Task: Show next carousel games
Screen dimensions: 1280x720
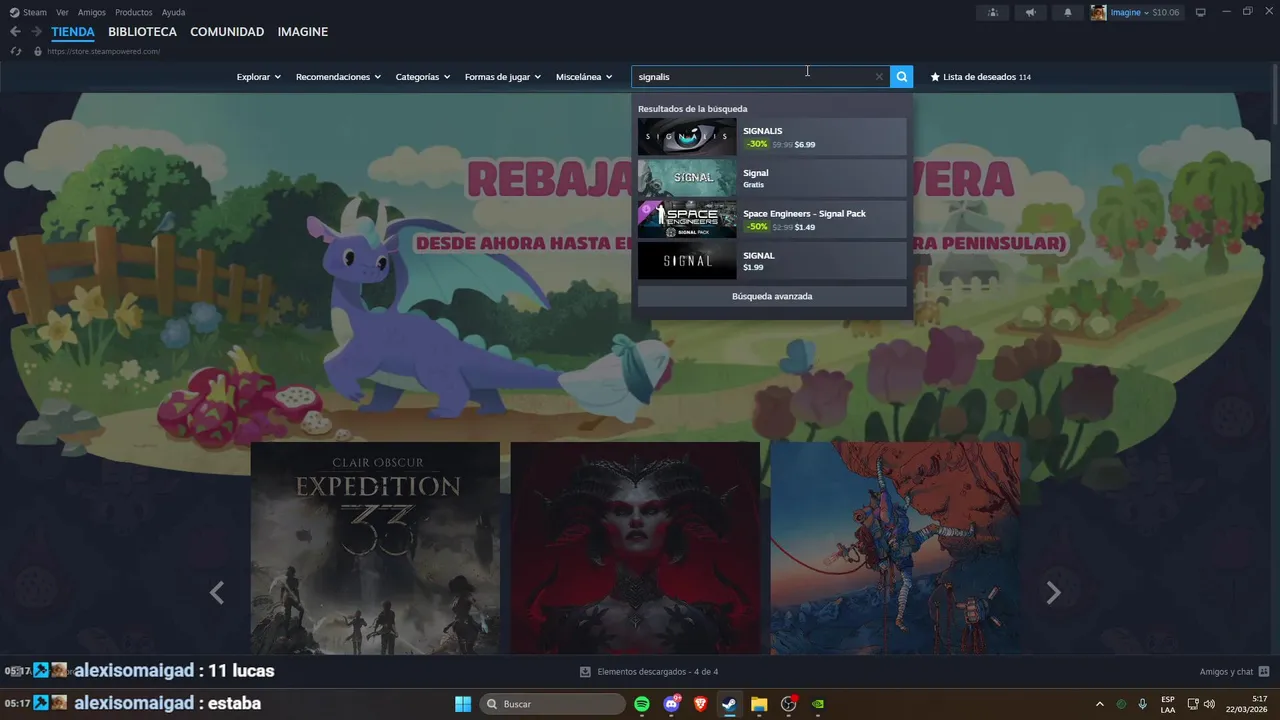Action: pos(1053,593)
